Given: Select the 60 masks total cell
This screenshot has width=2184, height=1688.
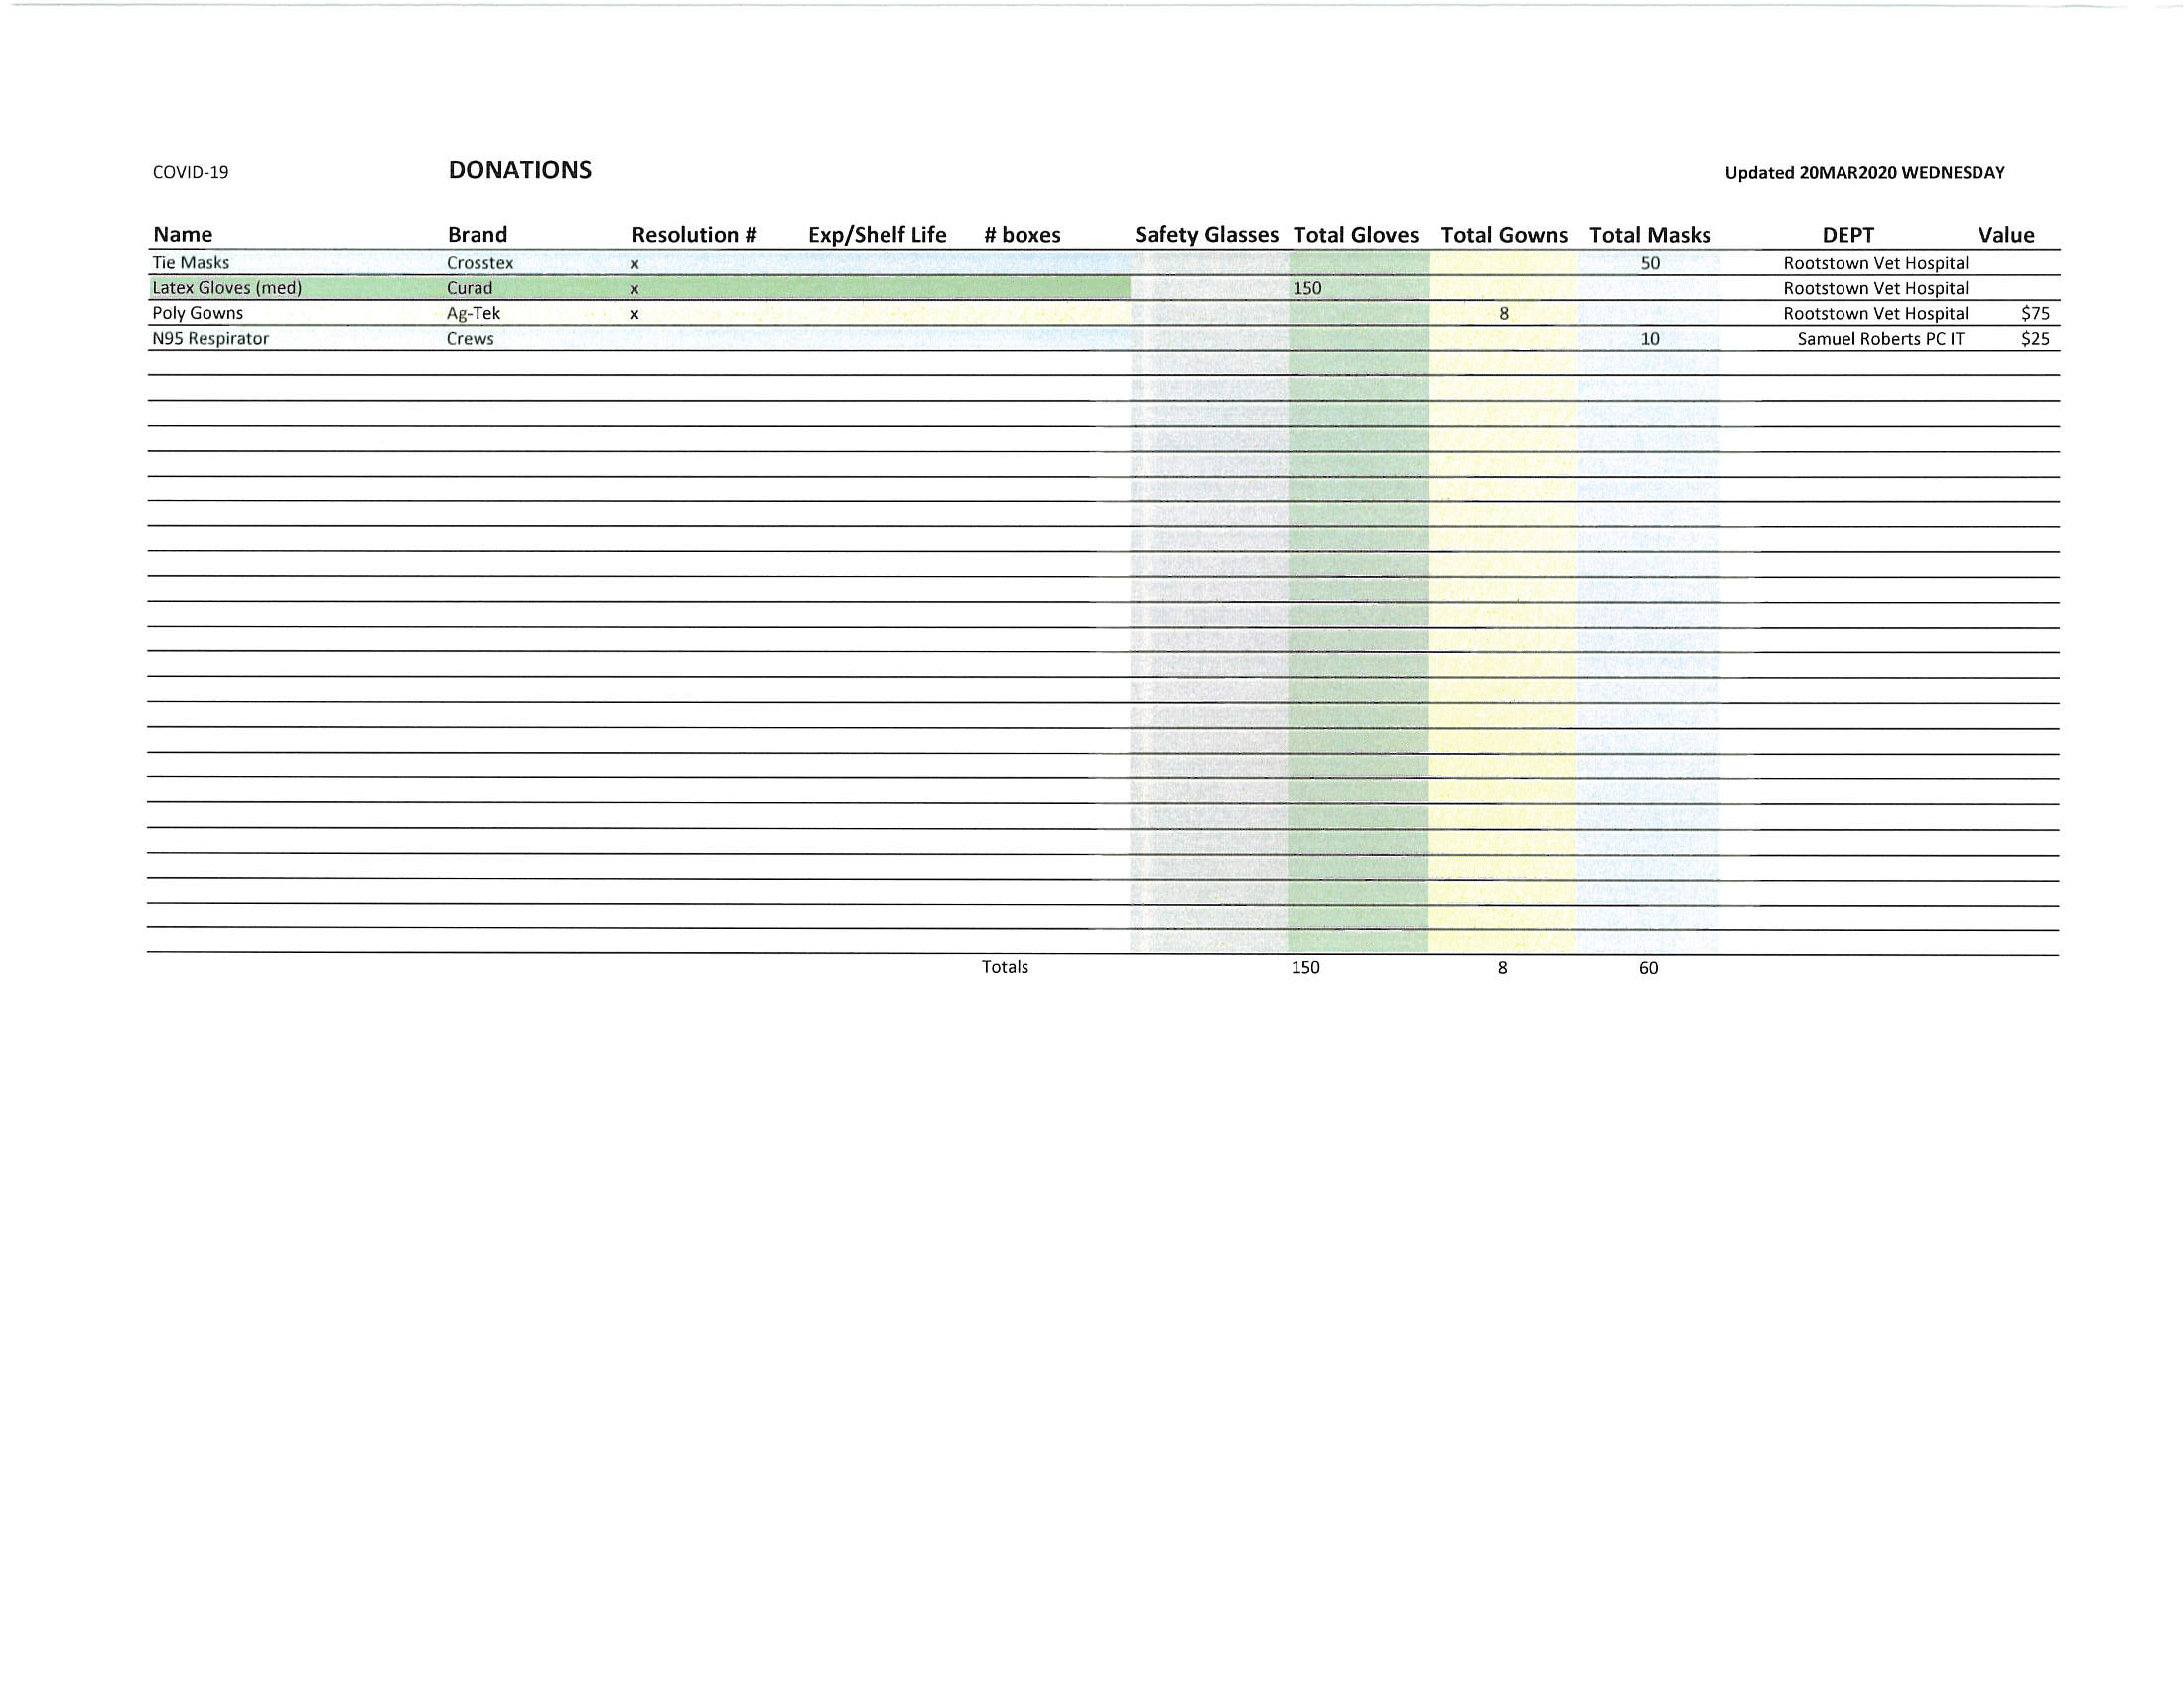Looking at the screenshot, I should coord(1649,968).
